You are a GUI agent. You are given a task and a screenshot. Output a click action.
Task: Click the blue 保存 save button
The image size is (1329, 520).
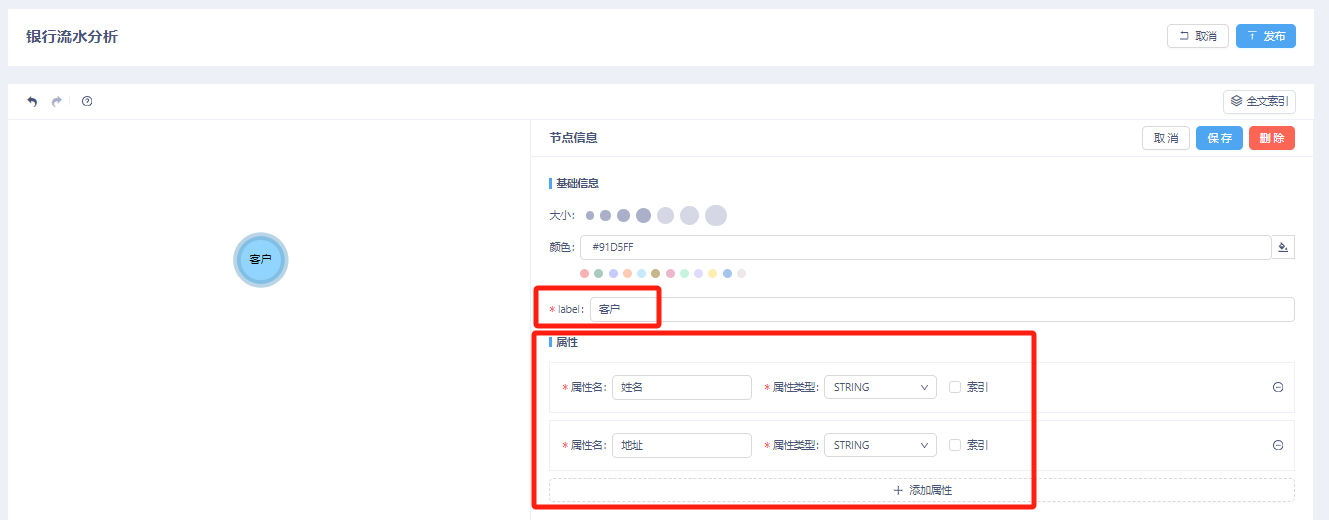1219,138
